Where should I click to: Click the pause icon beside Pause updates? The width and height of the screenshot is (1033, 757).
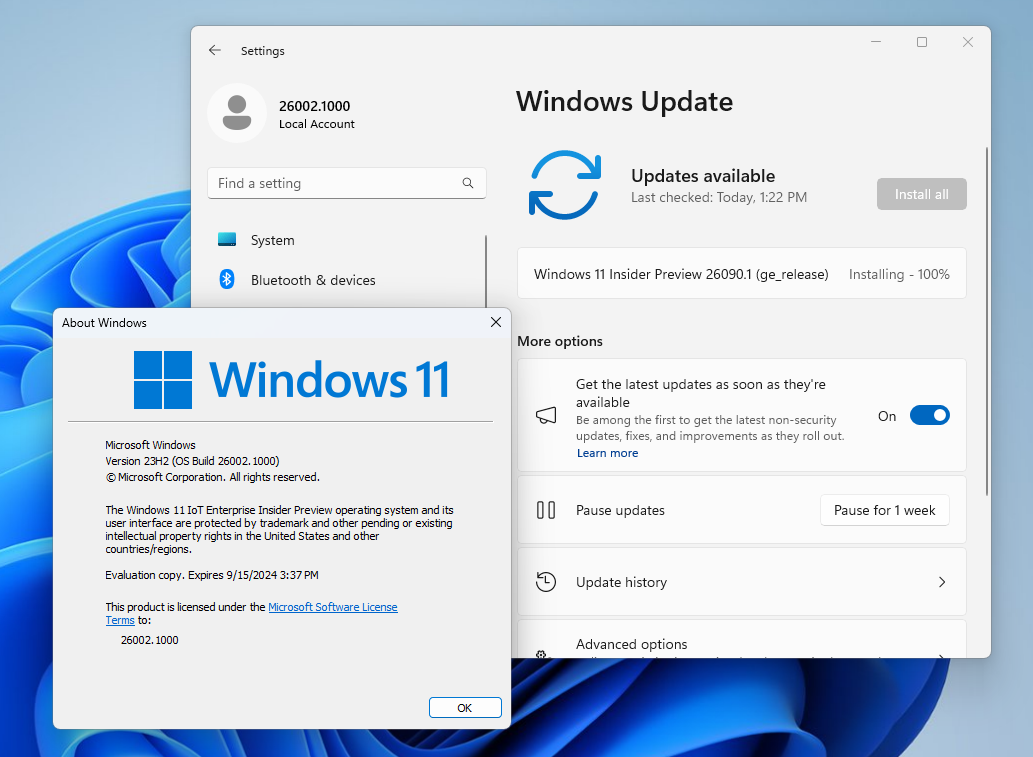pyautogui.click(x=546, y=510)
